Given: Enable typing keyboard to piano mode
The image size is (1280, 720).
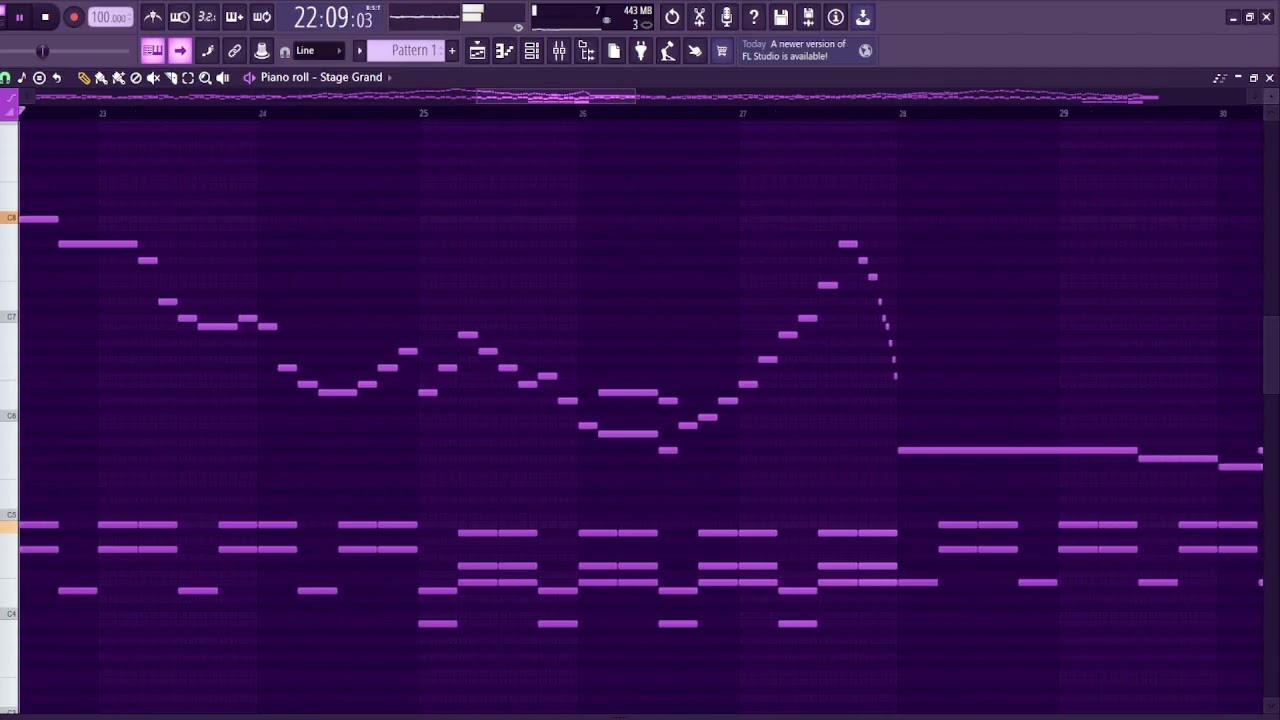Looking at the screenshot, I should pos(152,51).
